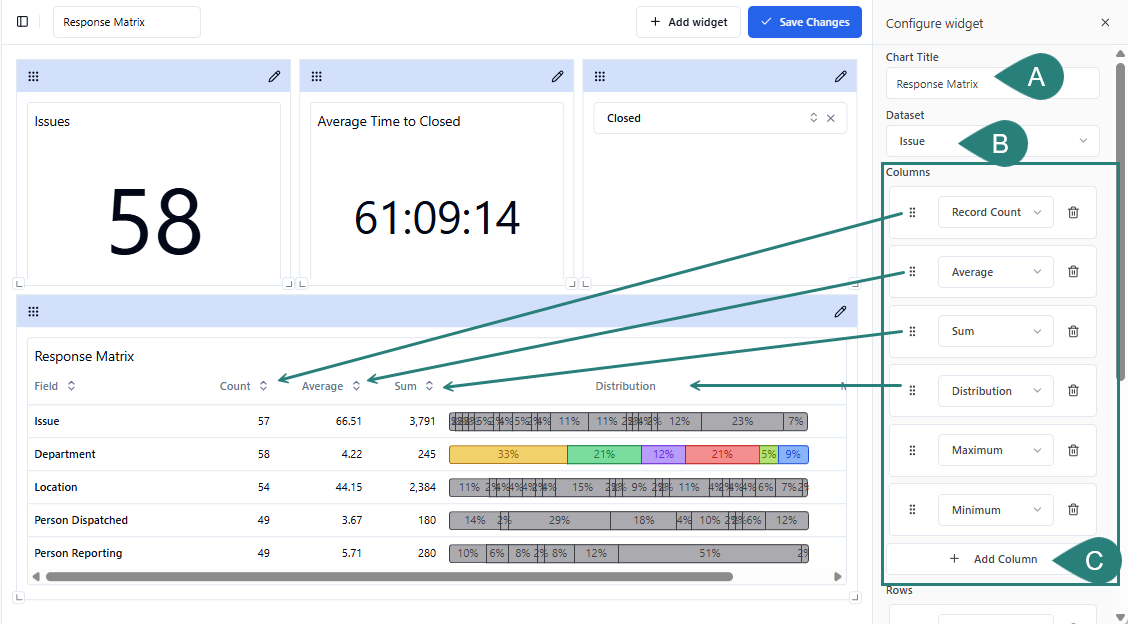Grab the drag handle for Sum column

[912, 332]
